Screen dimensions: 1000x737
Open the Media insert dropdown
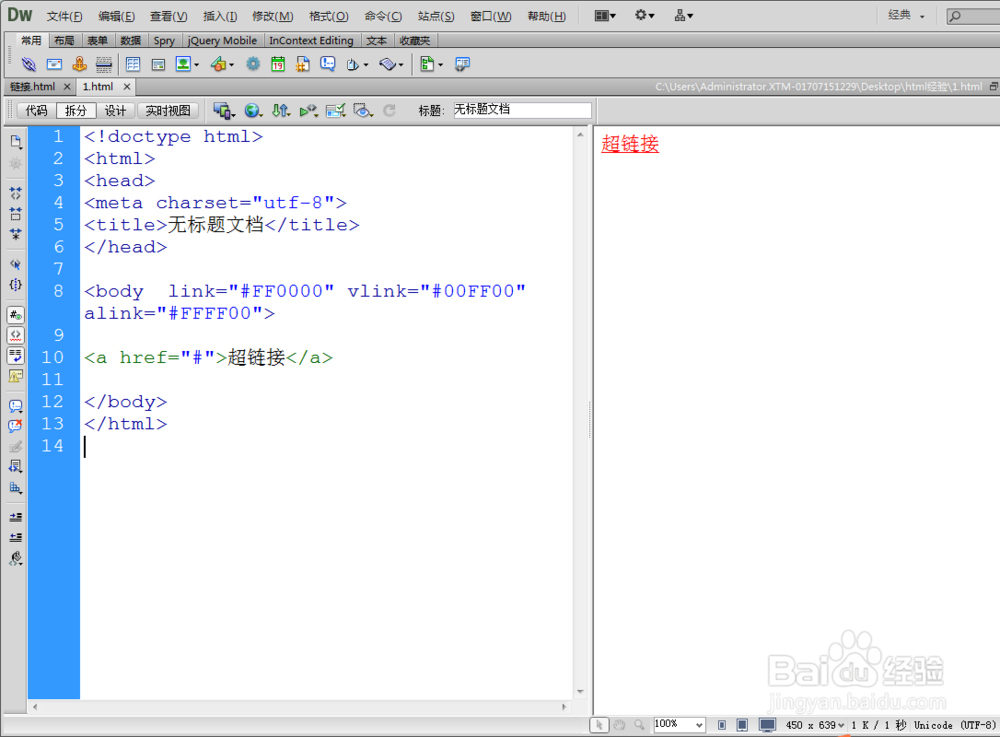point(222,64)
